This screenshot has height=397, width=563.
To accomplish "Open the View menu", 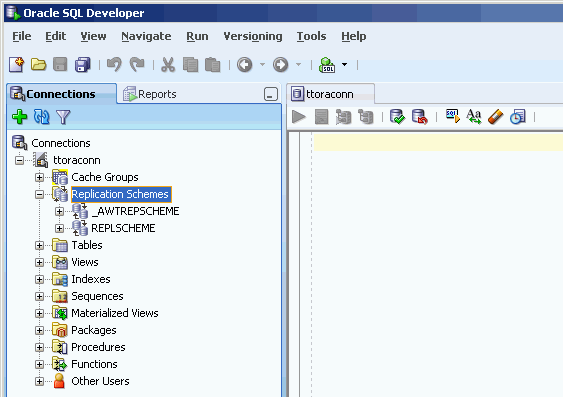I will click(x=93, y=36).
